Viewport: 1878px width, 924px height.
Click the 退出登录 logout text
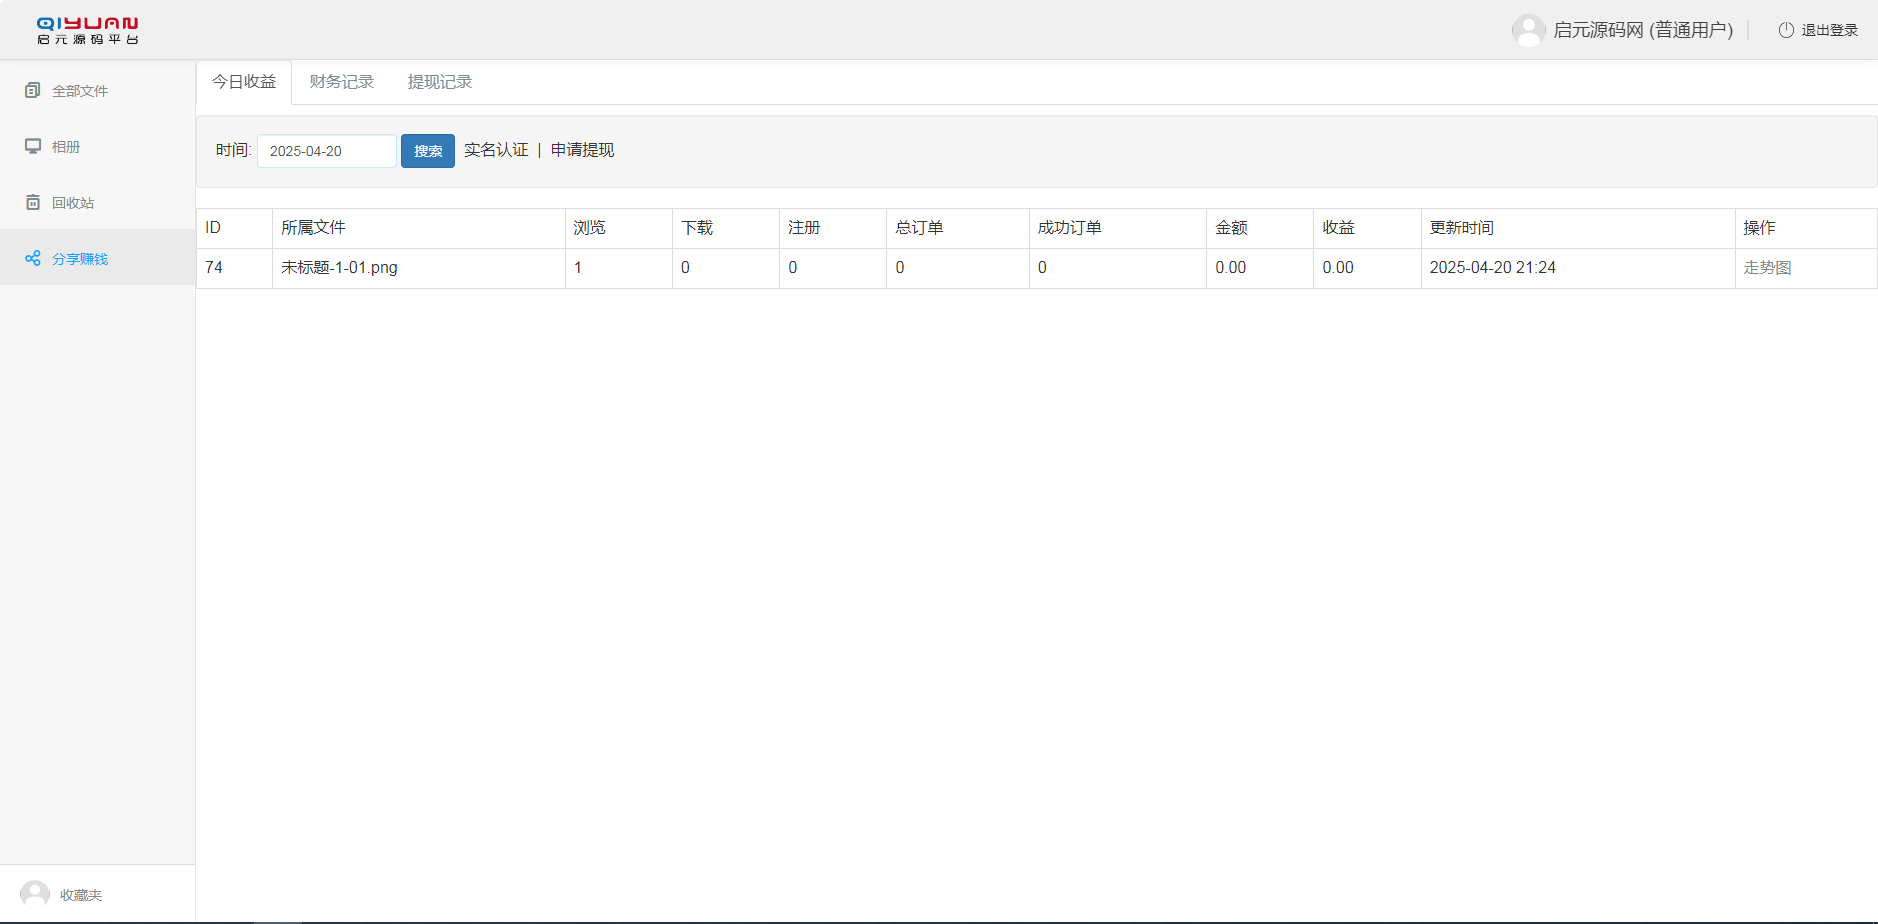tap(1829, 31)
